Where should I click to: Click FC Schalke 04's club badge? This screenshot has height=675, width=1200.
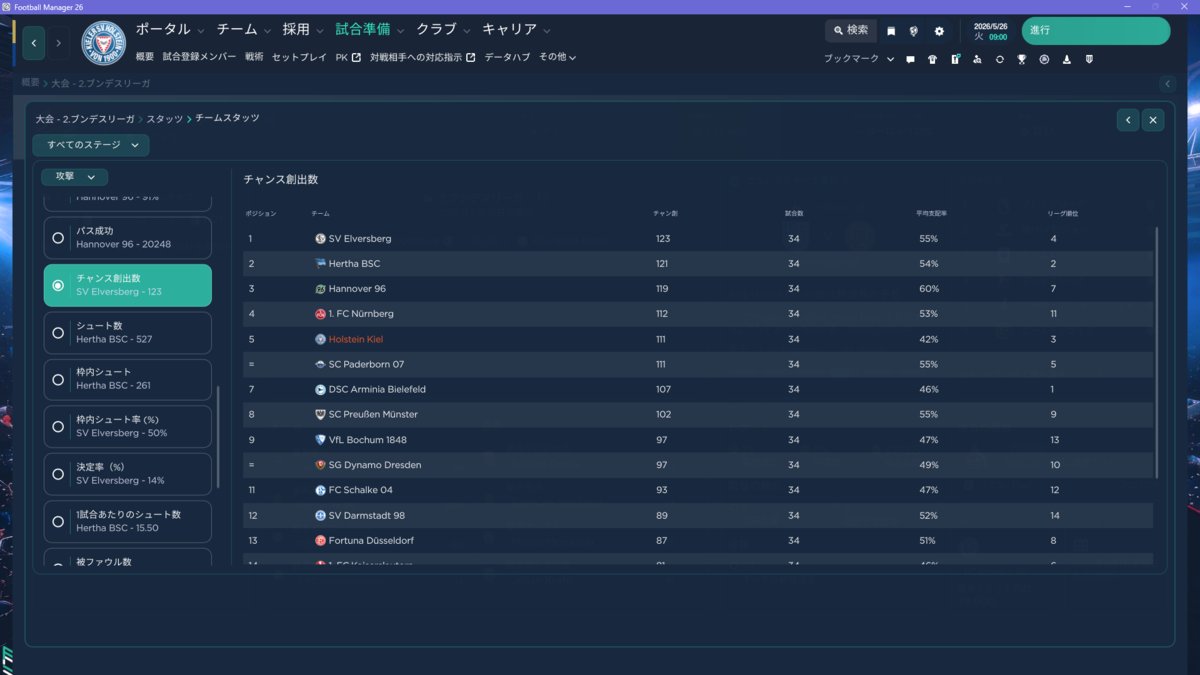coord(320,490)
